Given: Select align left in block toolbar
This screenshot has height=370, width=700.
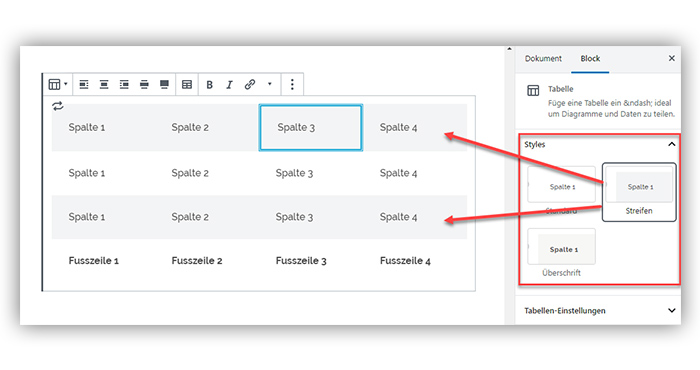Looking at the screenshot, I should [x=83, y=84].
